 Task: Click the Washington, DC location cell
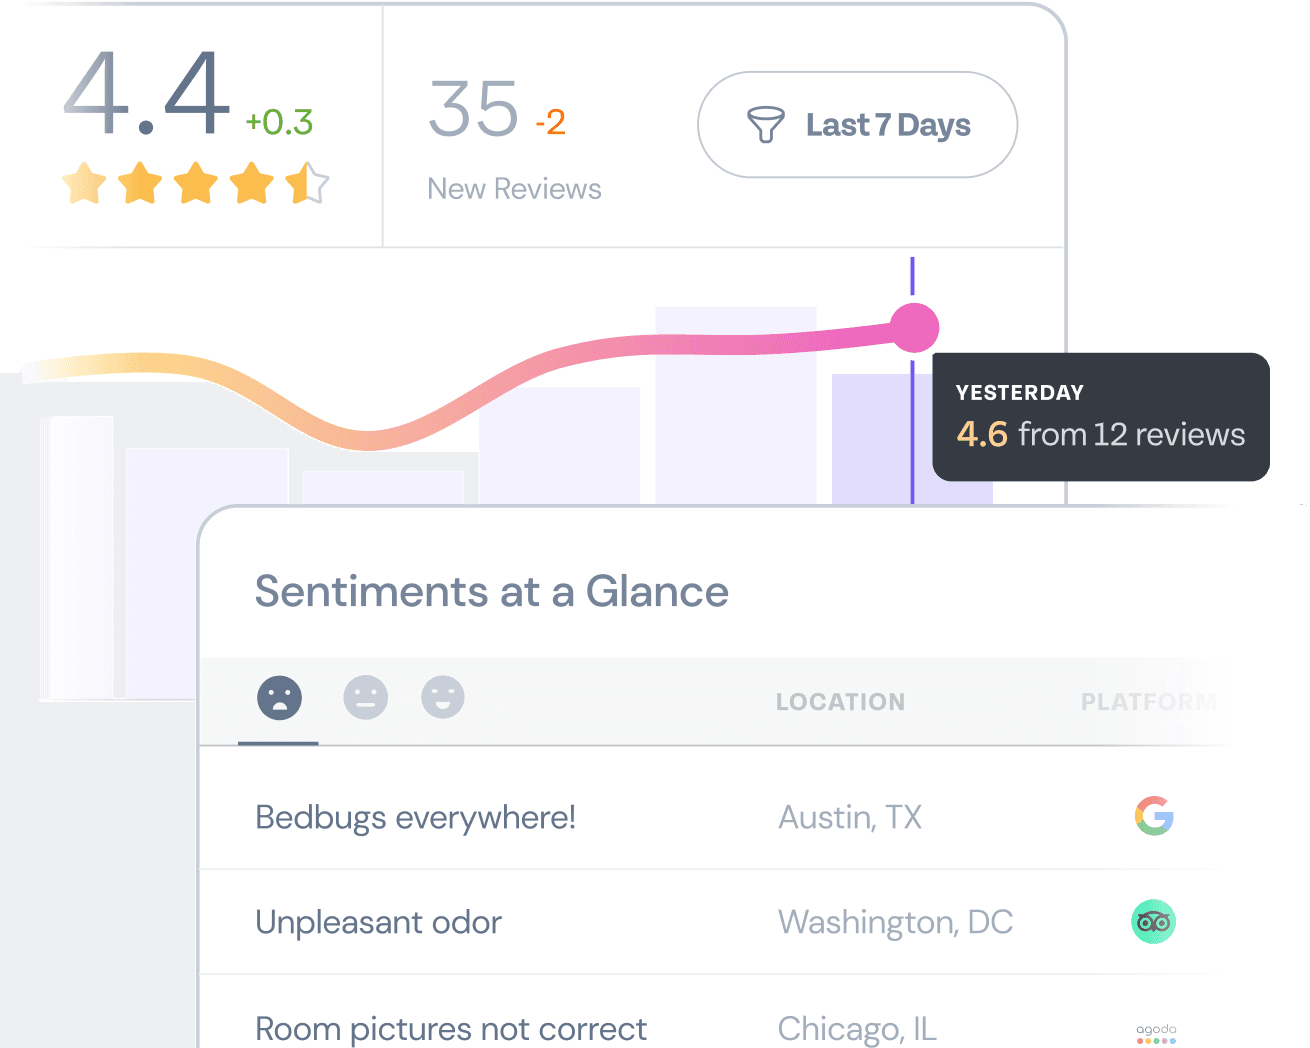click(895, 922)
